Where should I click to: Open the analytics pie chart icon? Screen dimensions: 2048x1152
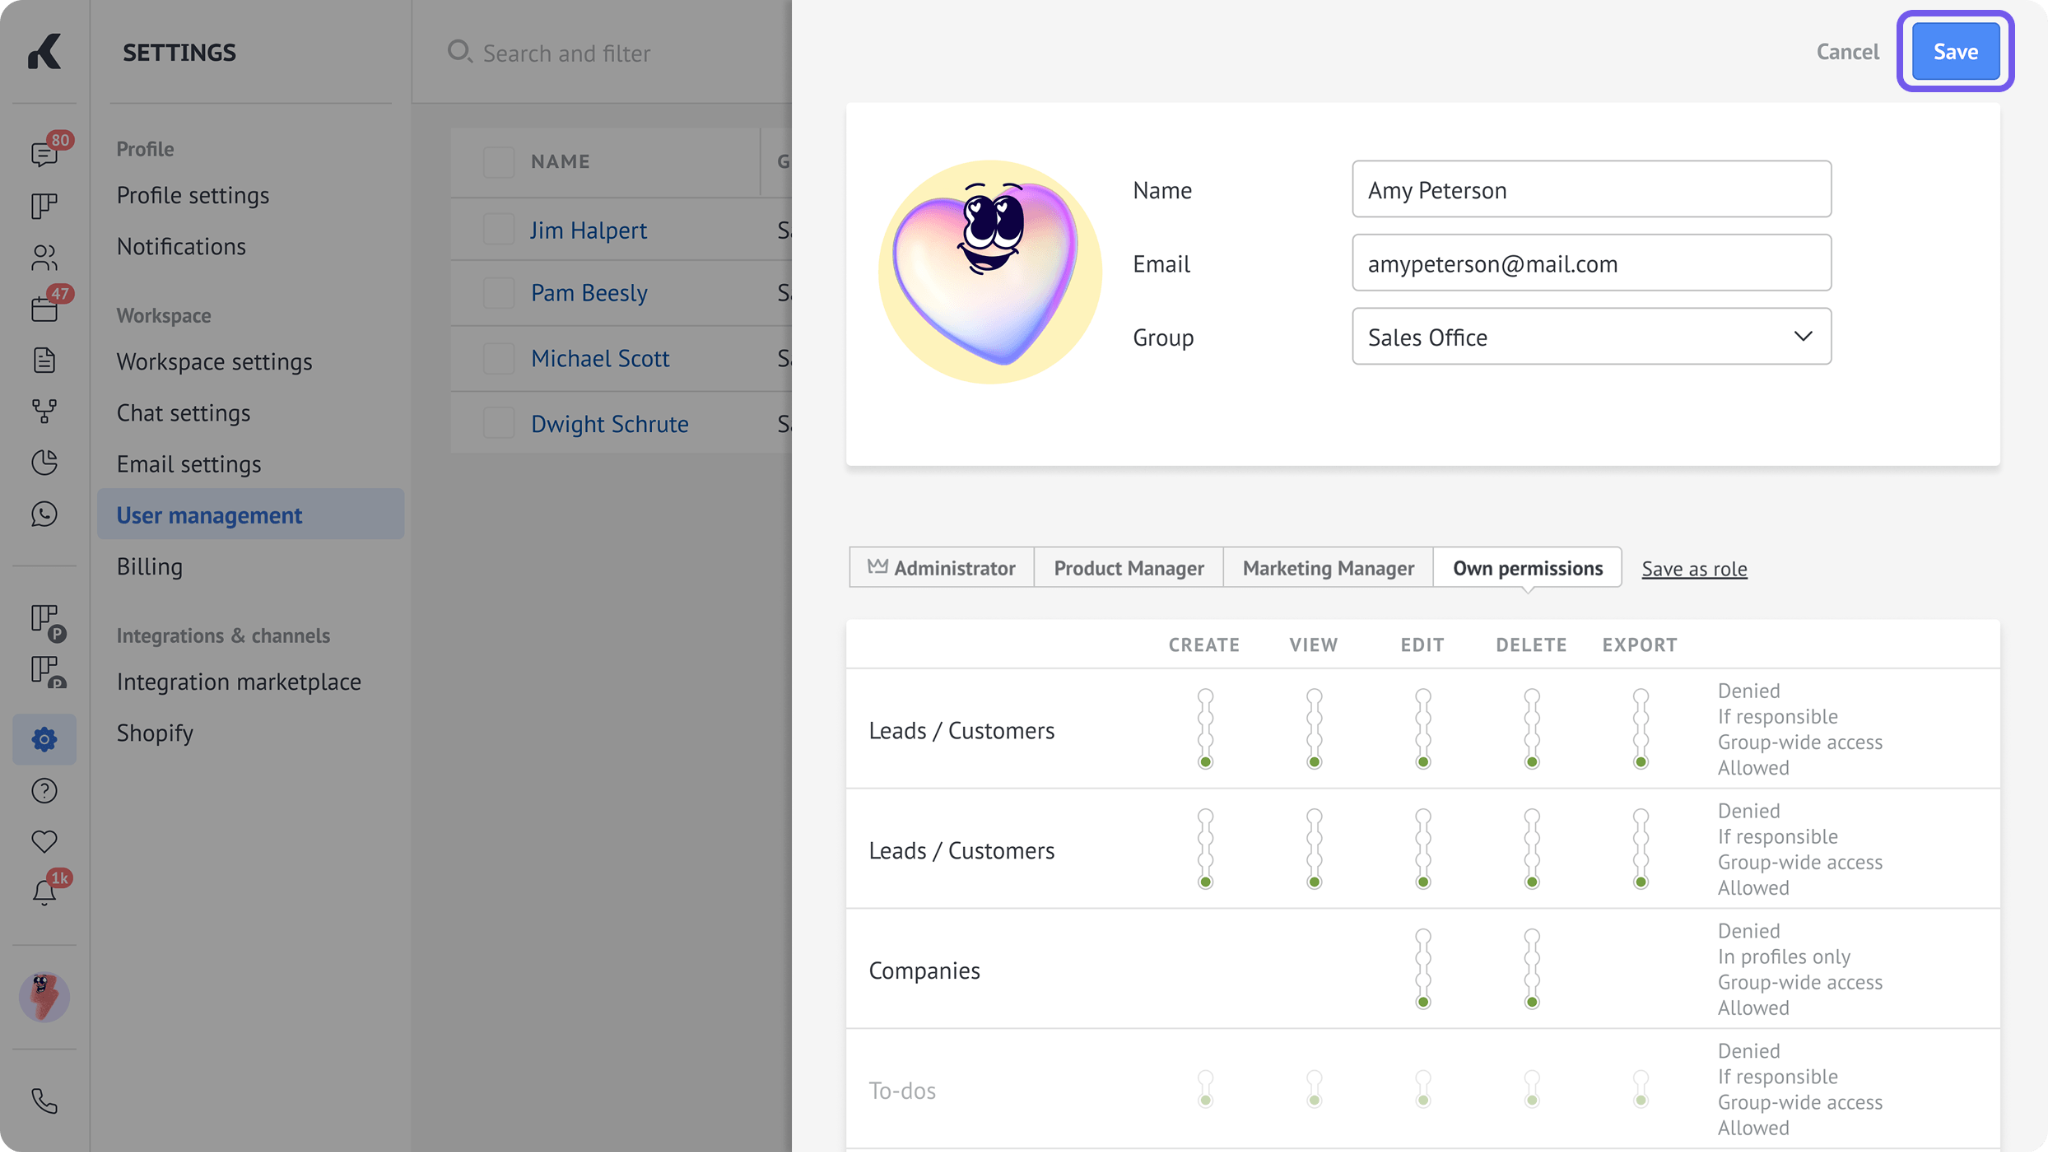(x=44, y=462)
